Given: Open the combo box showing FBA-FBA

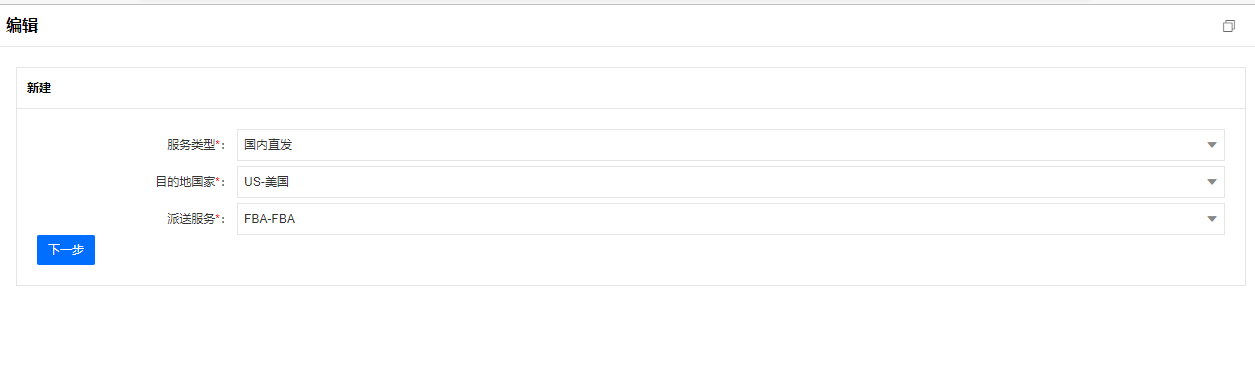Looking at the screenshot, I should (x=731, y=219).
